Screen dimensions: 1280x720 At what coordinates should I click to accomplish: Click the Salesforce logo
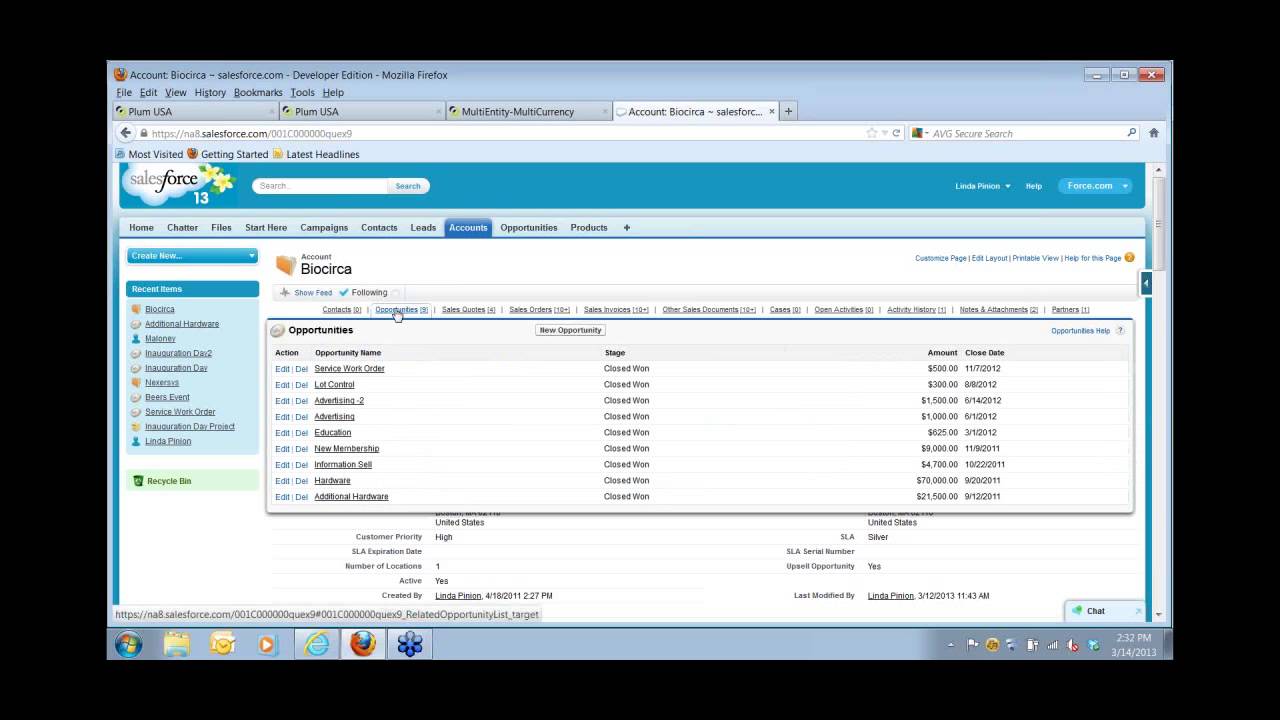click(176, 185)
